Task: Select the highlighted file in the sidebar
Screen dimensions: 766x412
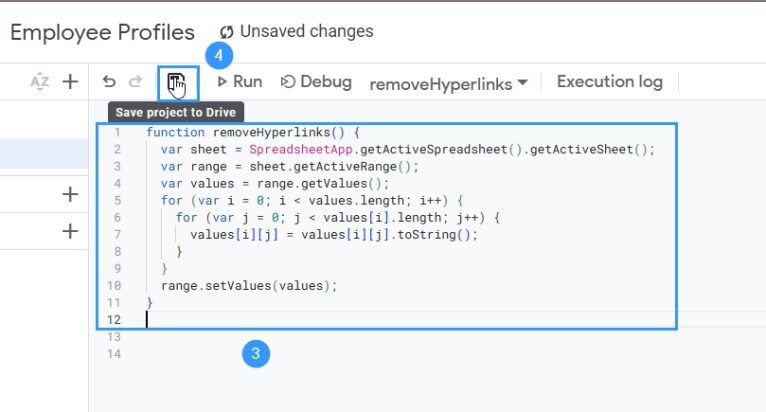Action: [44, 153]
